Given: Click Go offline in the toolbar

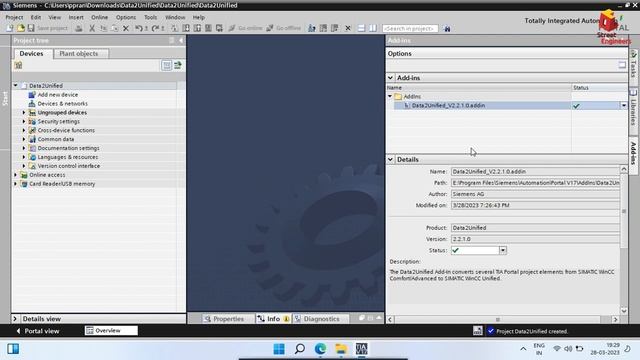Looking at the screenshot, I should point(284,28).
